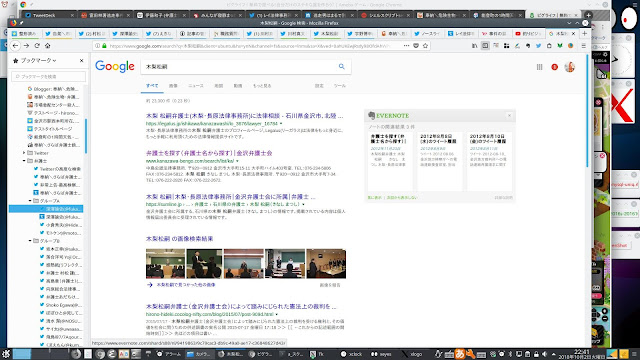Screen dimensions: 640x360
Task: Open the 設定 search settings menu
Action: [319, 86]
